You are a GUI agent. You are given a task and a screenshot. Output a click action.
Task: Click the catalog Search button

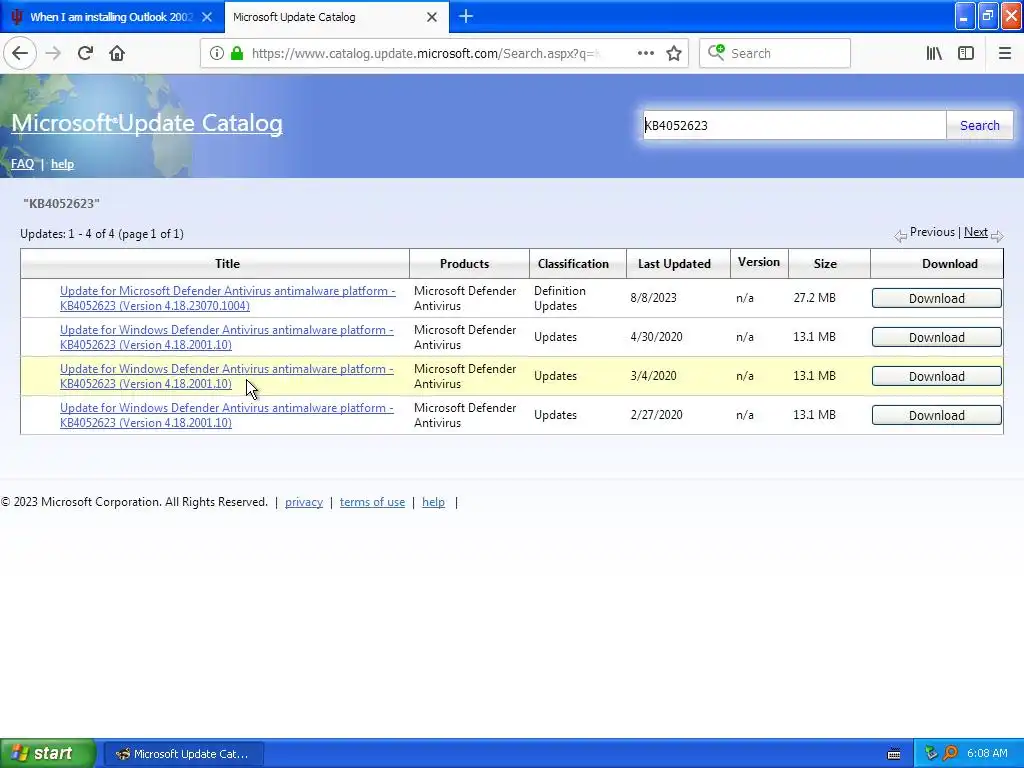[x=980, y=125]
